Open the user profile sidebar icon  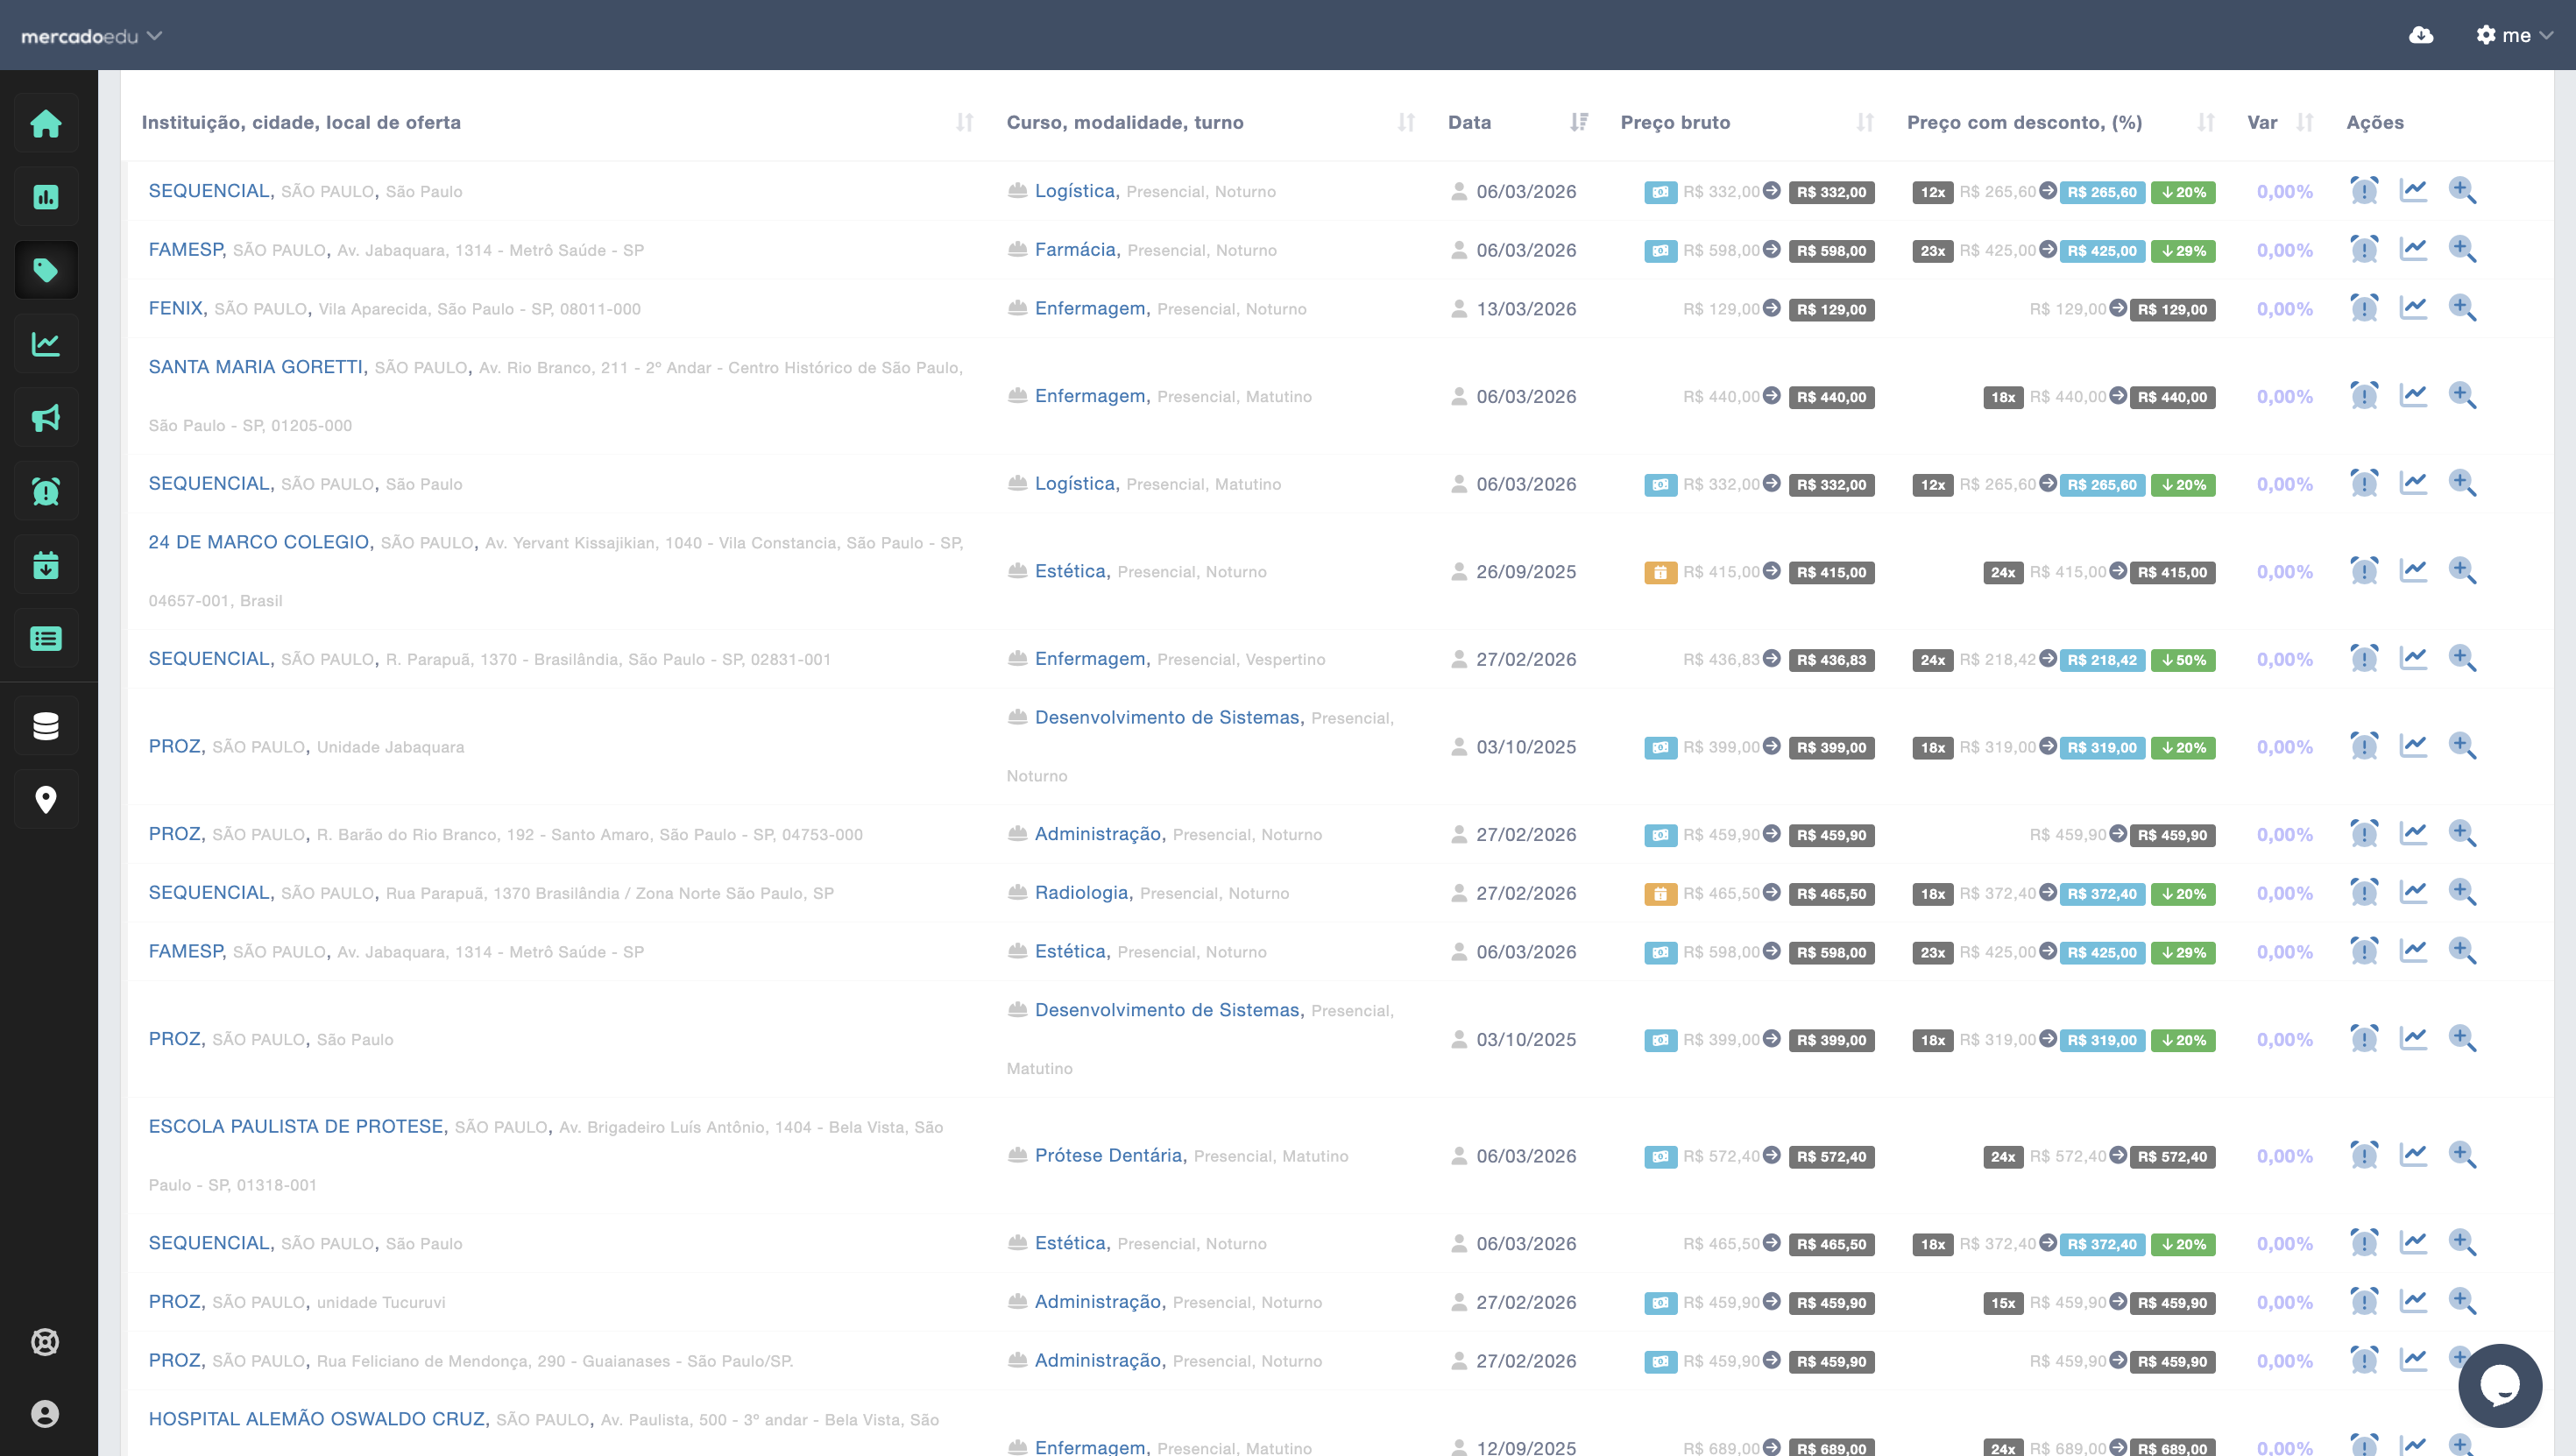pyautogui.click(x=45, y=1414)
